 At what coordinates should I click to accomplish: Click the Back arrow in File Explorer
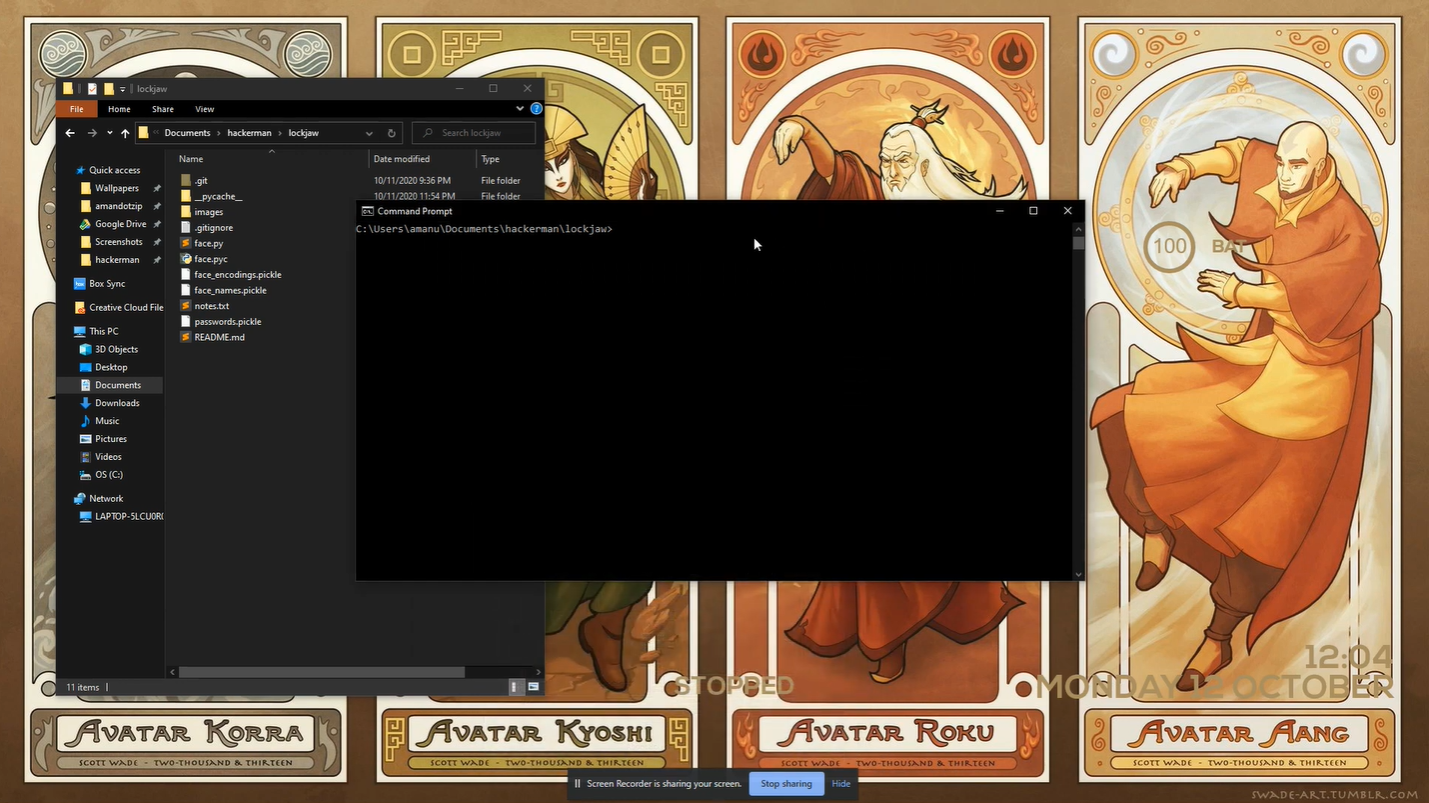point(70,133)
